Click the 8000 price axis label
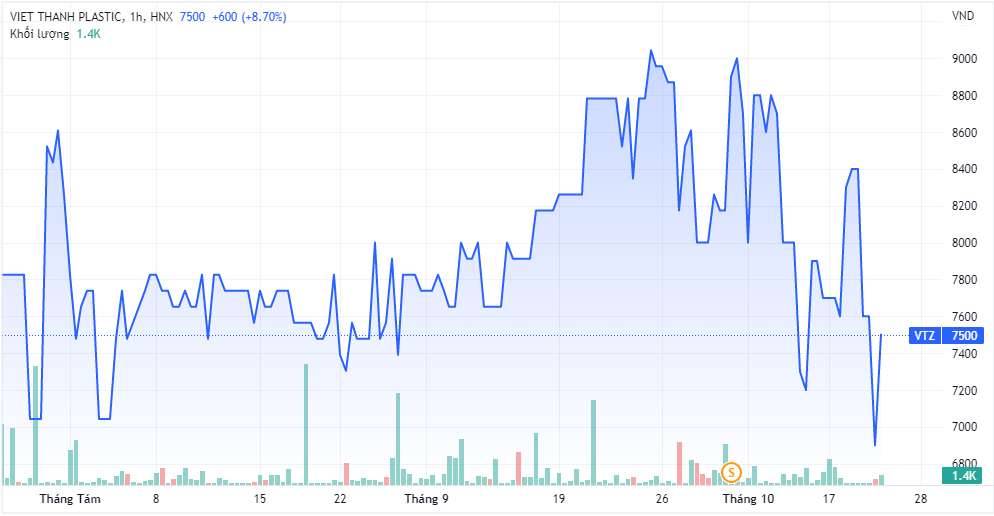 [964, 243]
